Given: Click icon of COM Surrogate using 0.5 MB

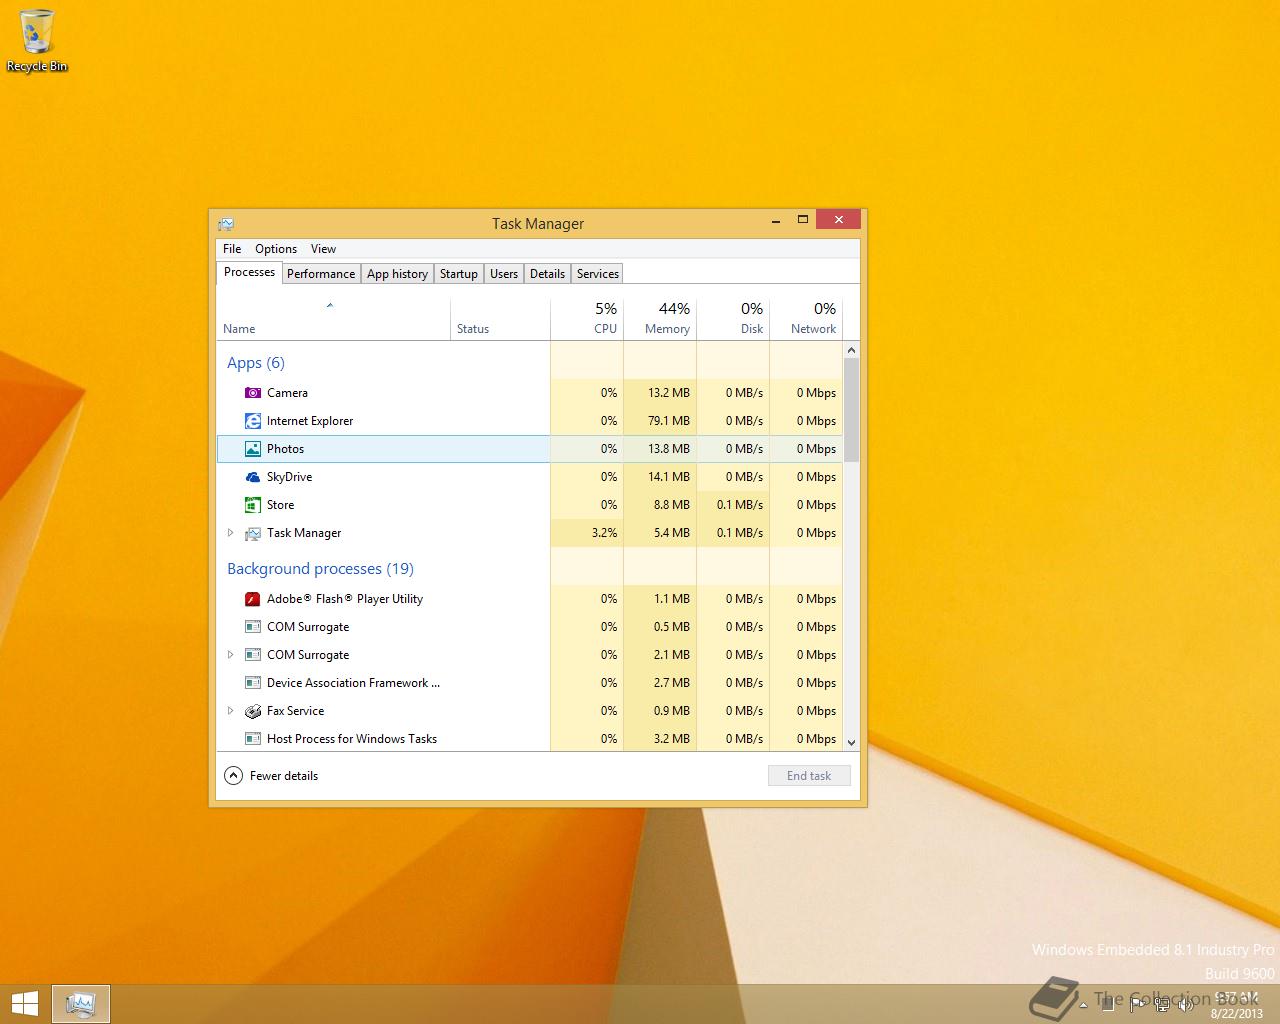Looking at the screenshot, I should [x=253, y=627].
